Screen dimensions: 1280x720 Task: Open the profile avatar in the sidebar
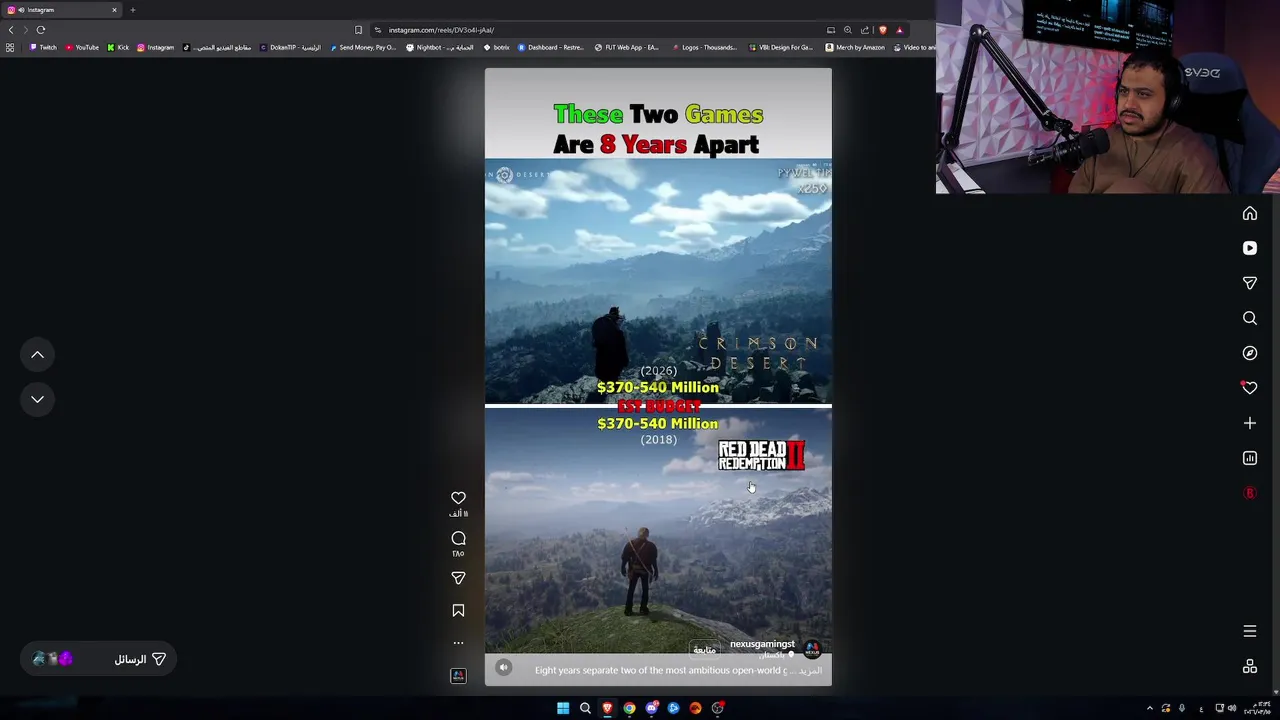[x=1250, y=493]
